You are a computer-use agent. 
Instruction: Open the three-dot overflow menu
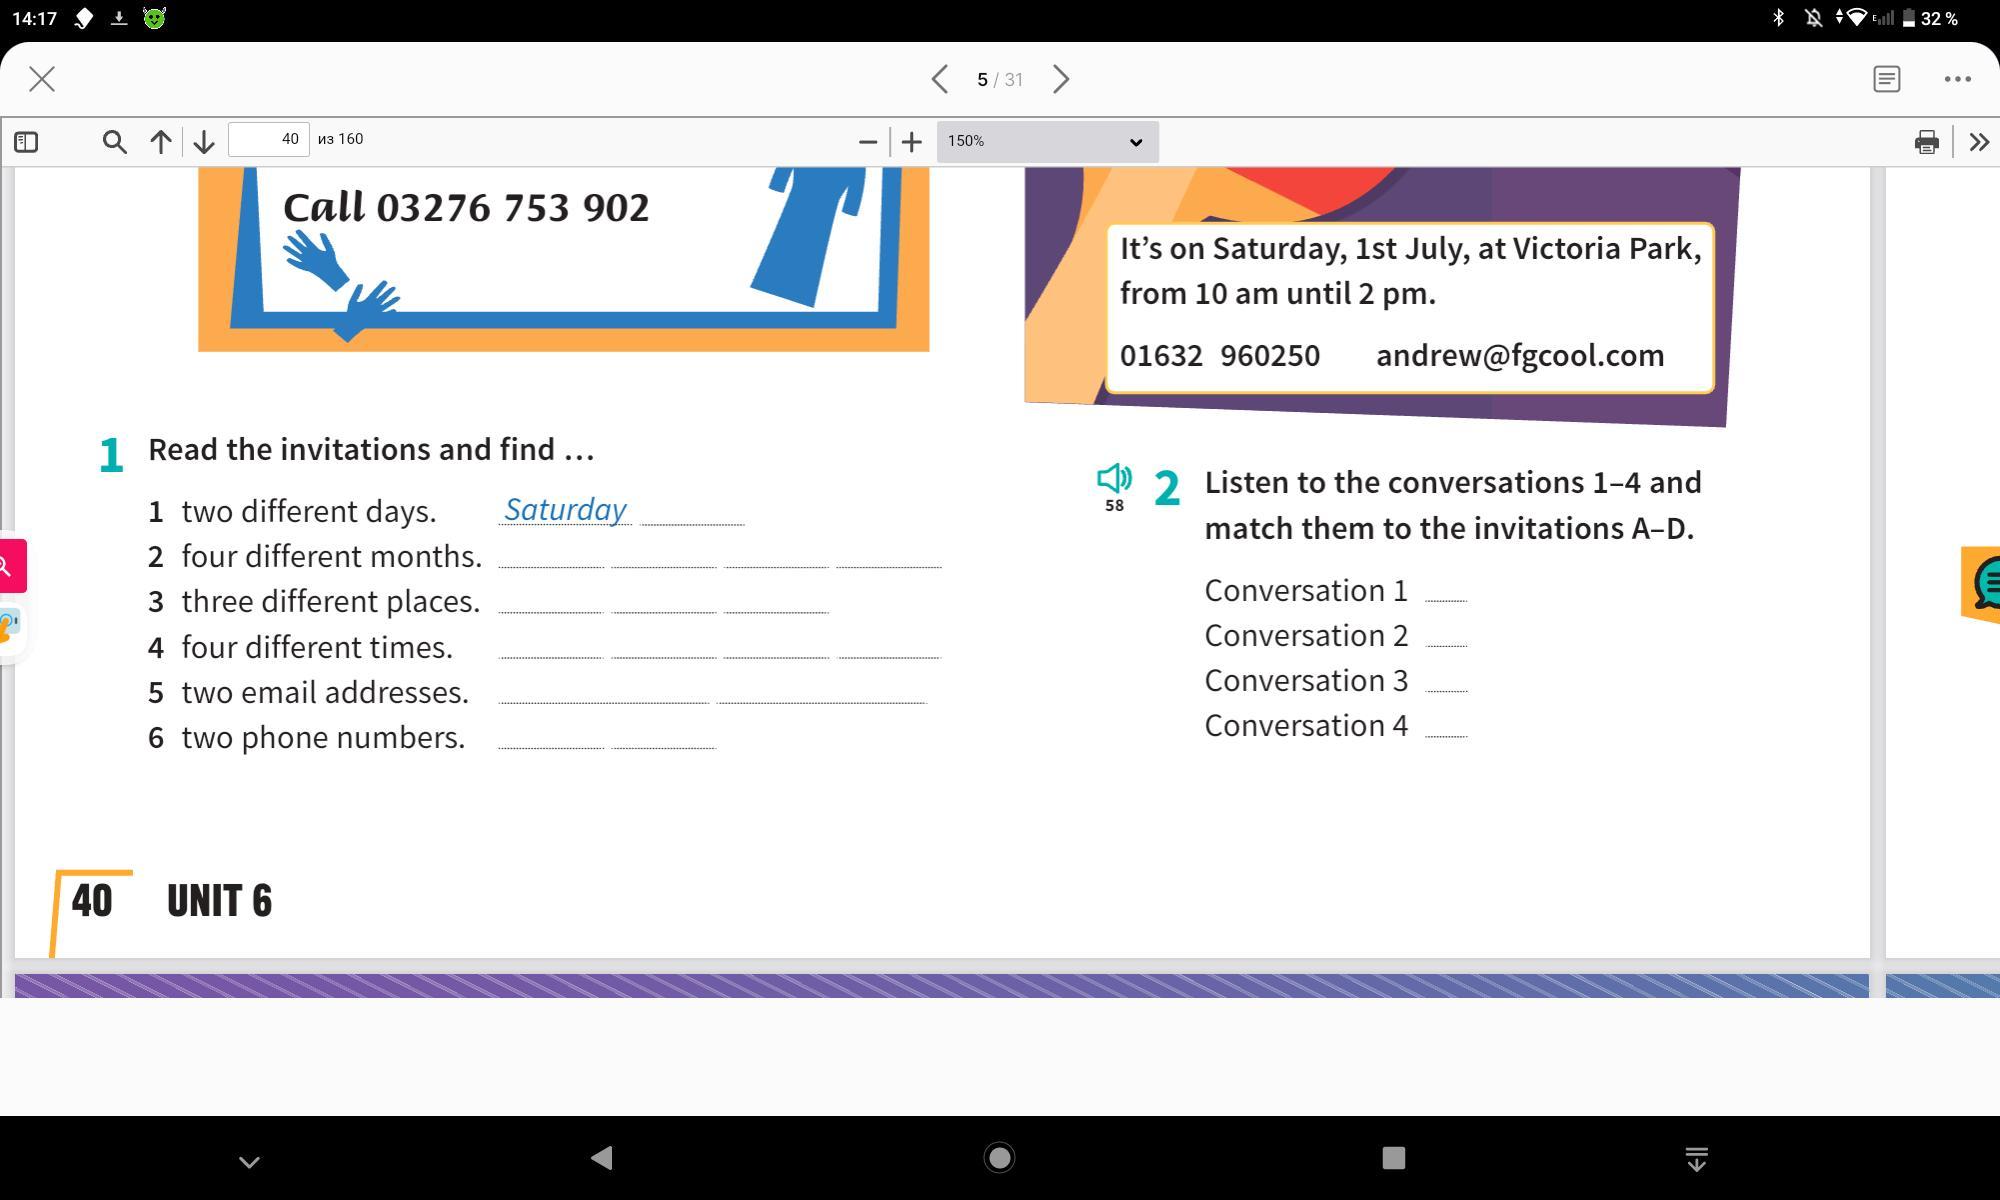(x=1957, y=79)
